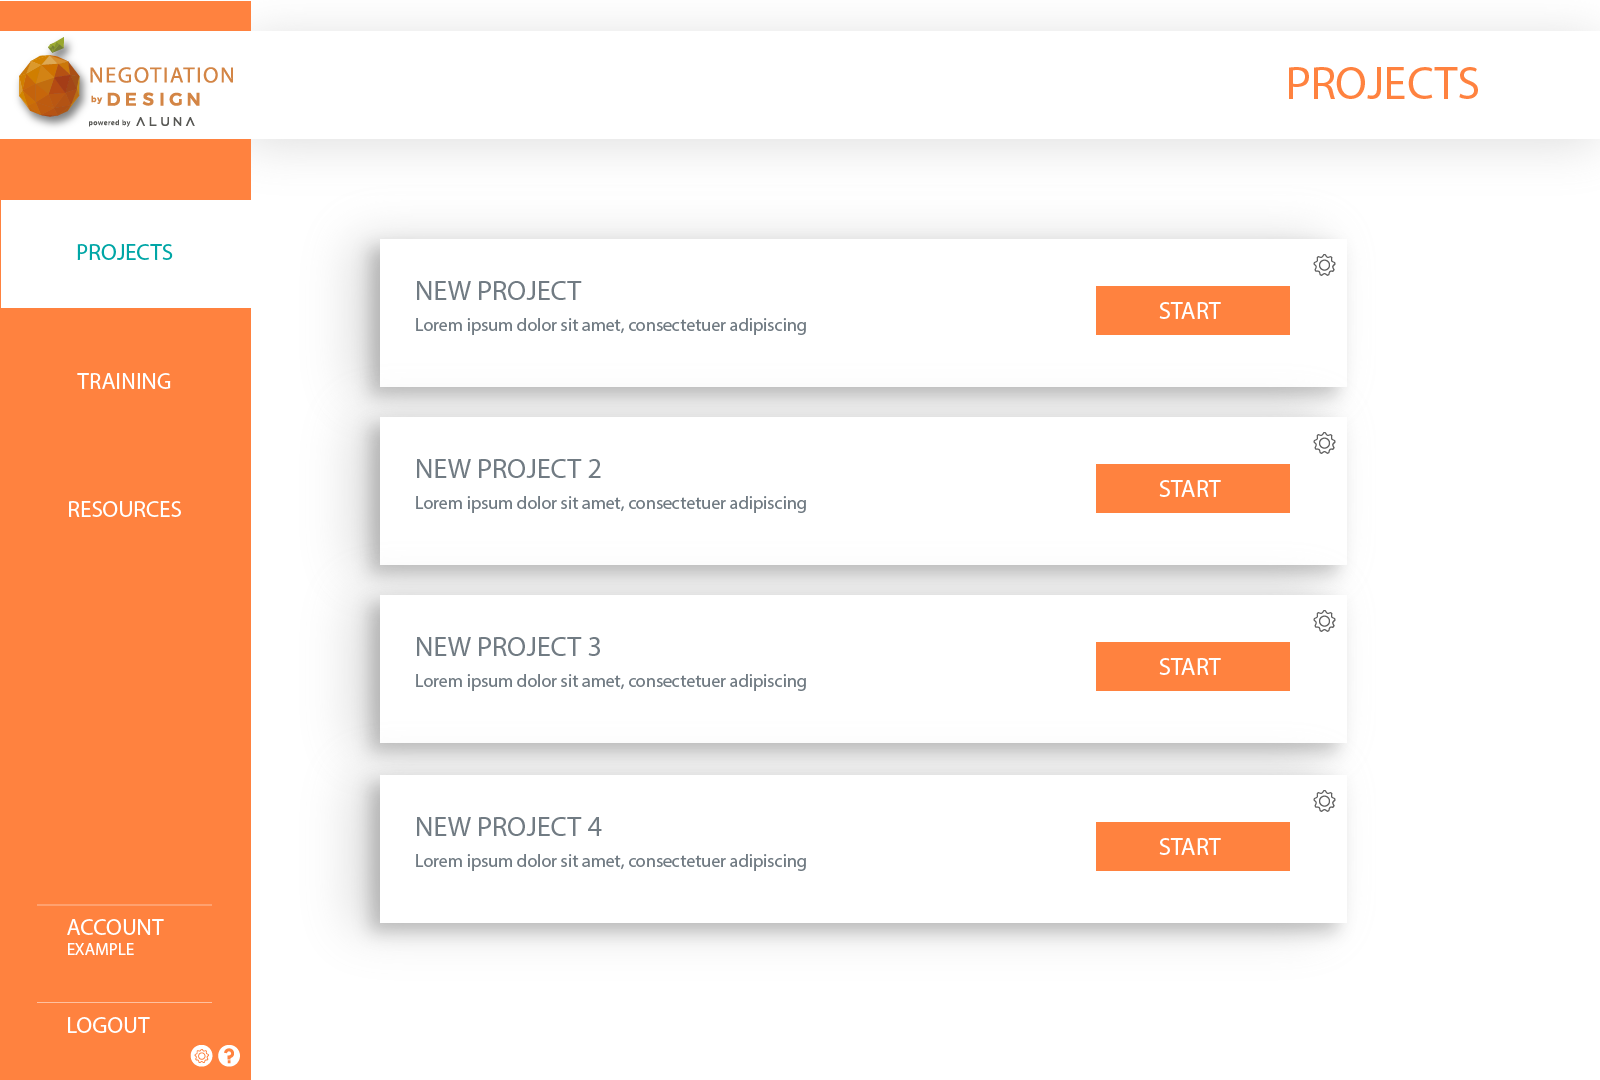Click the Projects page header title
1600x1080 pixels.
pyautogui.click(x=1382, y=84)
